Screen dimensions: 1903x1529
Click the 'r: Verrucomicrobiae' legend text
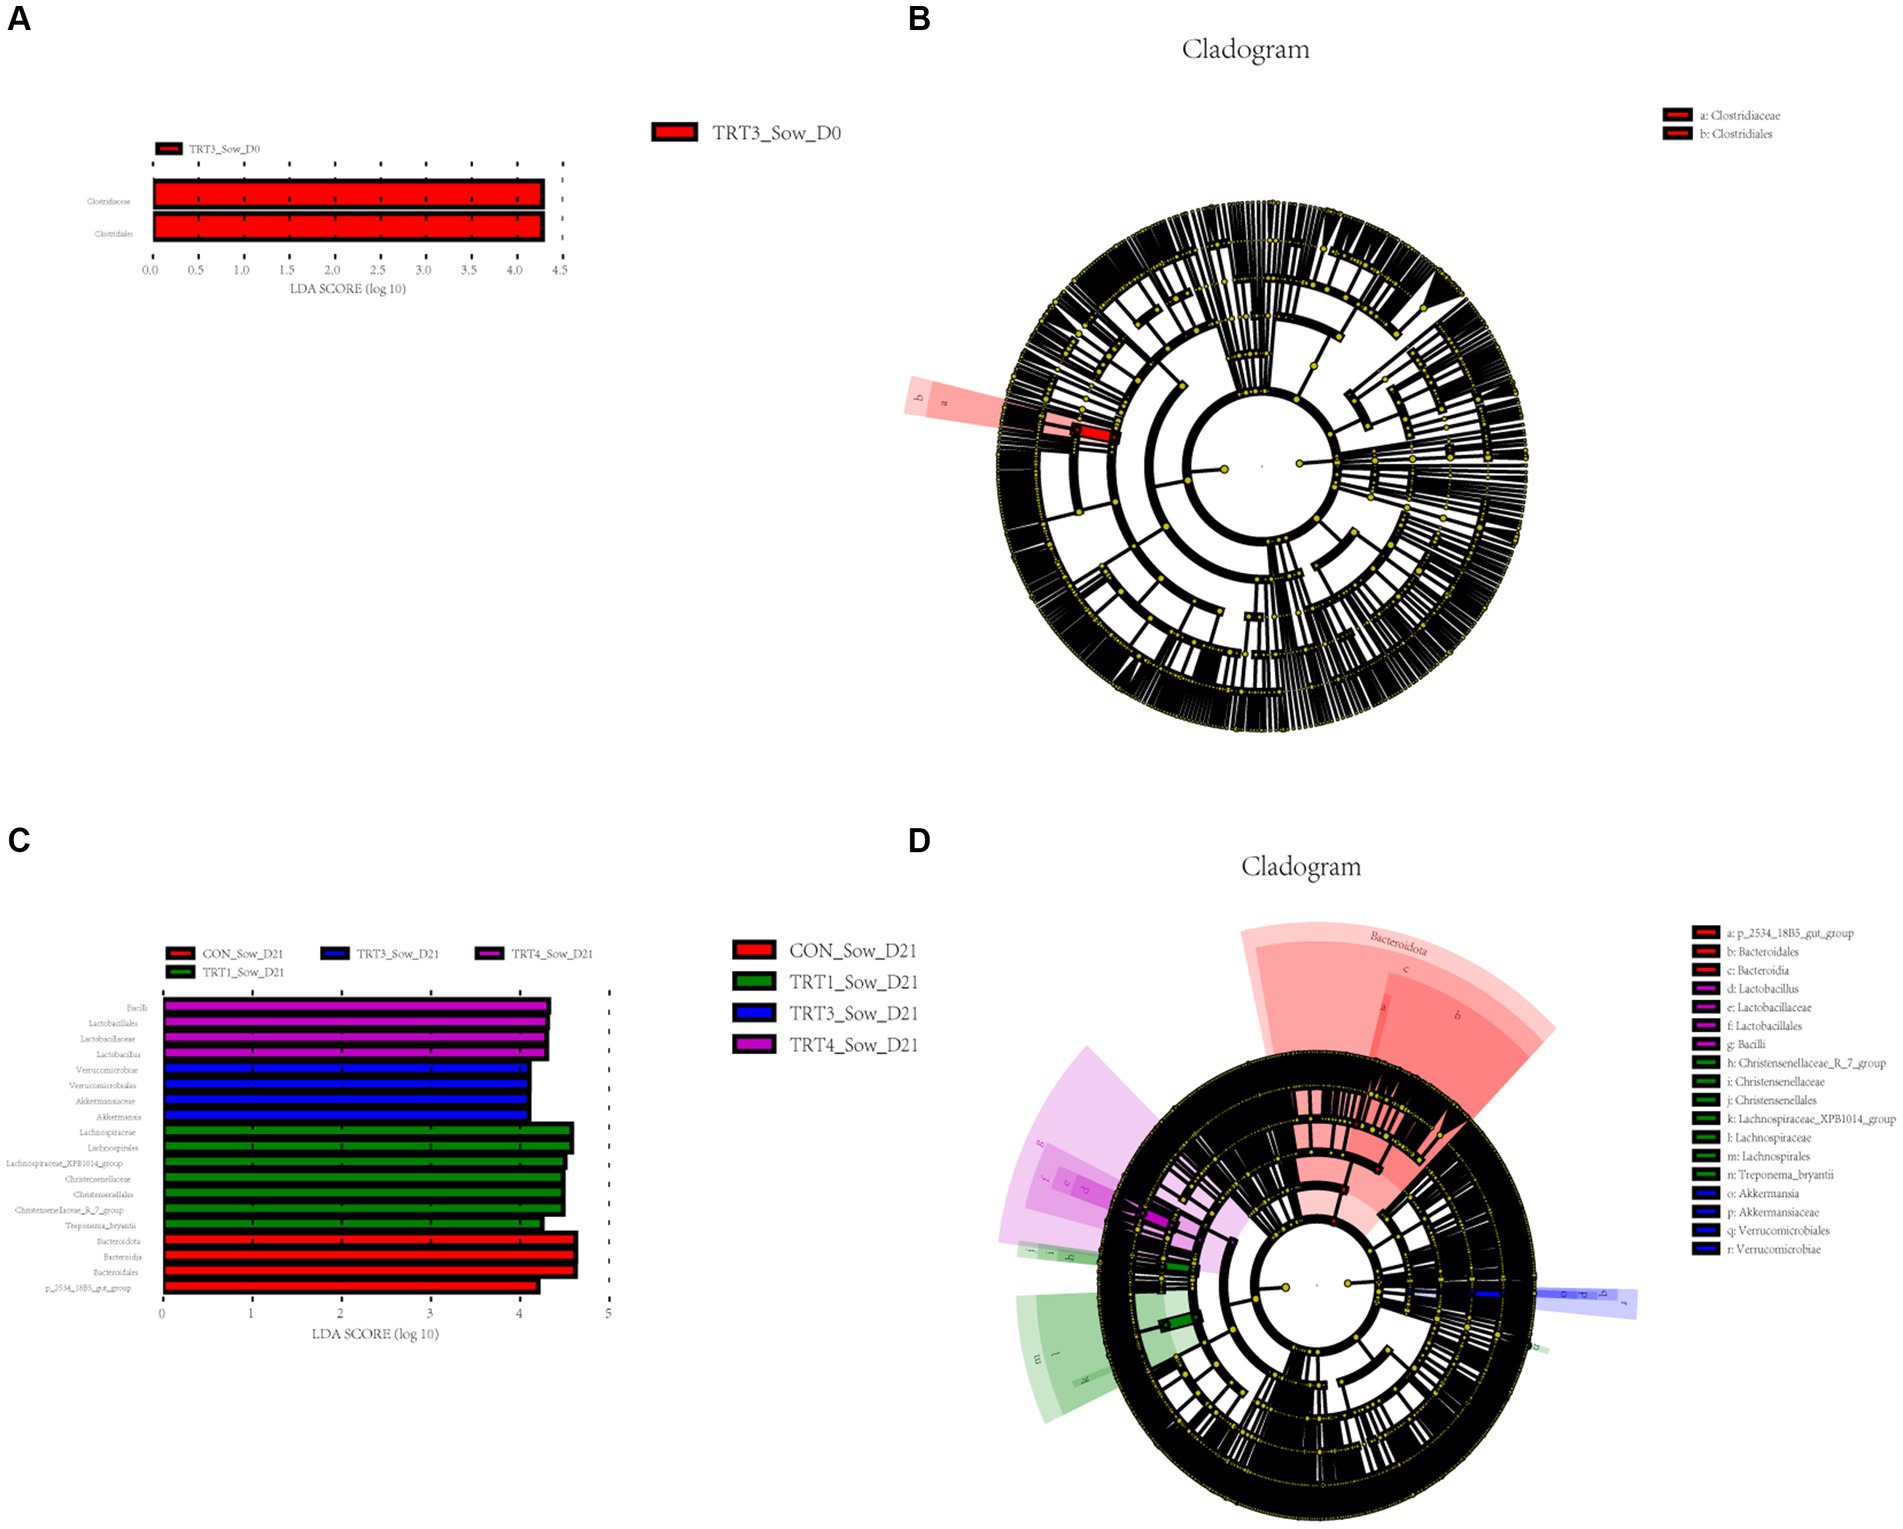click(1774, 1249)
